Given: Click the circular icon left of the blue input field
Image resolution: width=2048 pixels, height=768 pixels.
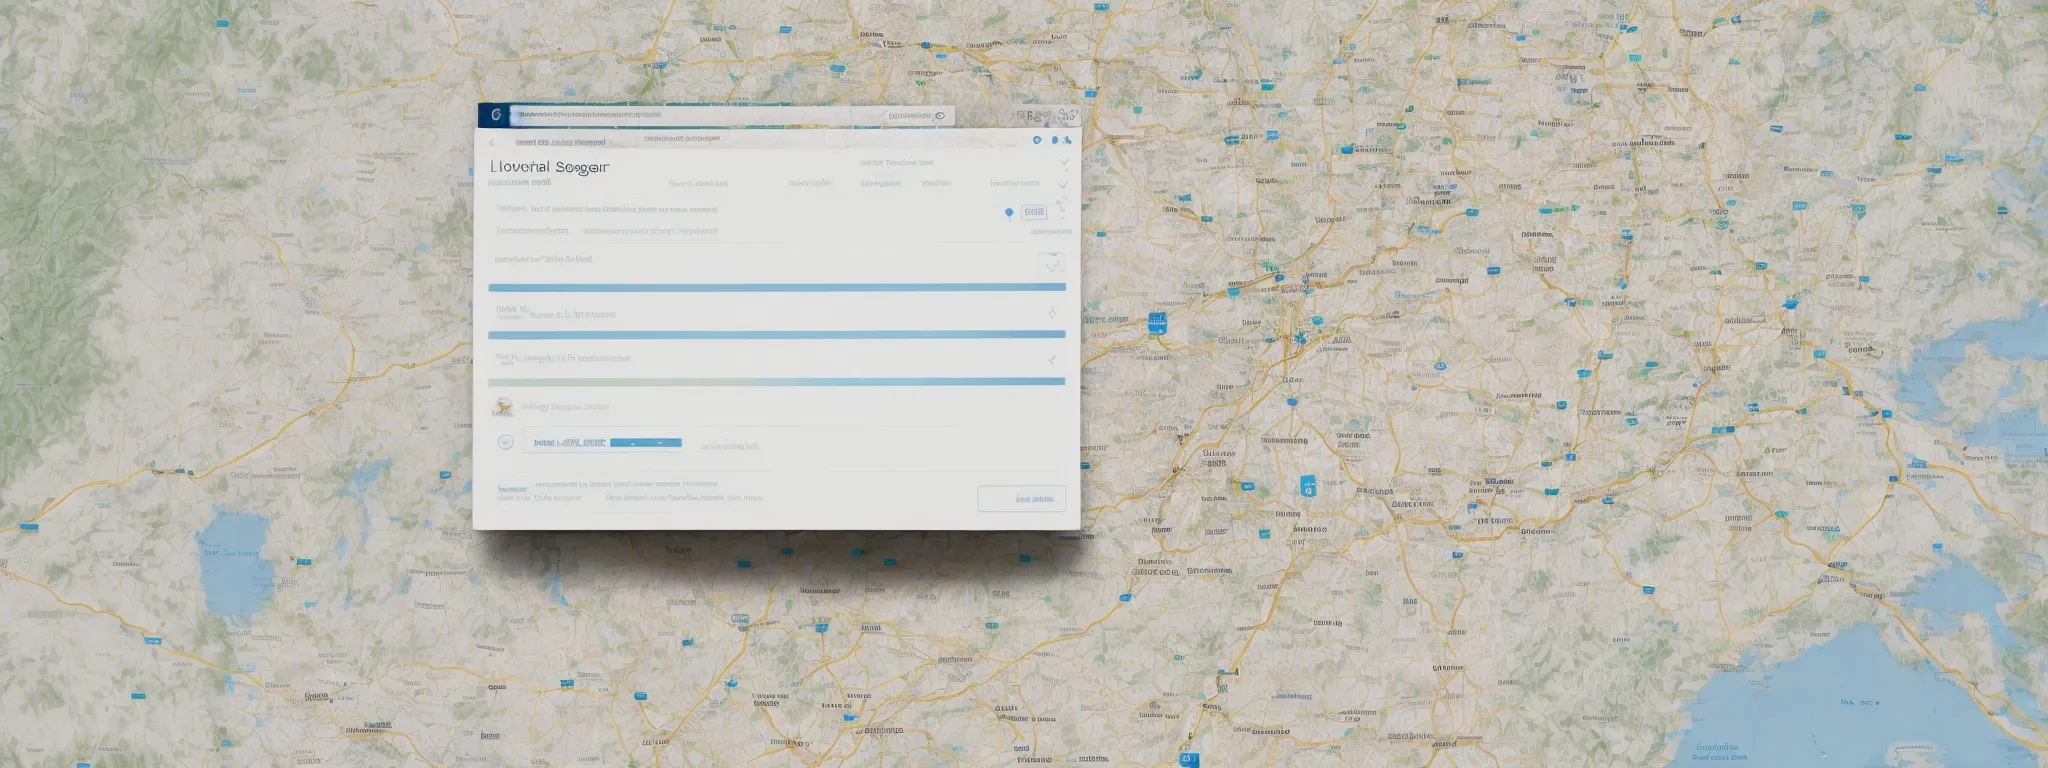Looking at the screenshot, I should (x=506, y=442).
